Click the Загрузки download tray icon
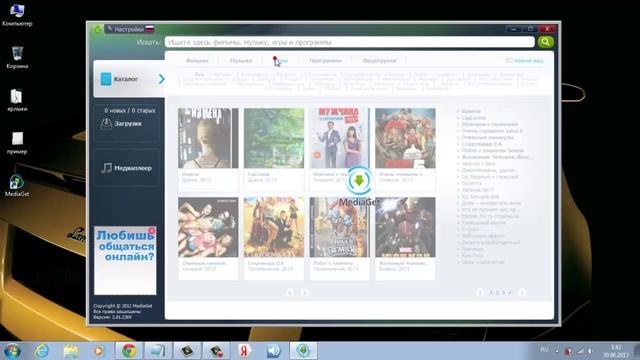The height and width of the screenshot is (360, 640). pyautogui.click(x=106, y=123)
